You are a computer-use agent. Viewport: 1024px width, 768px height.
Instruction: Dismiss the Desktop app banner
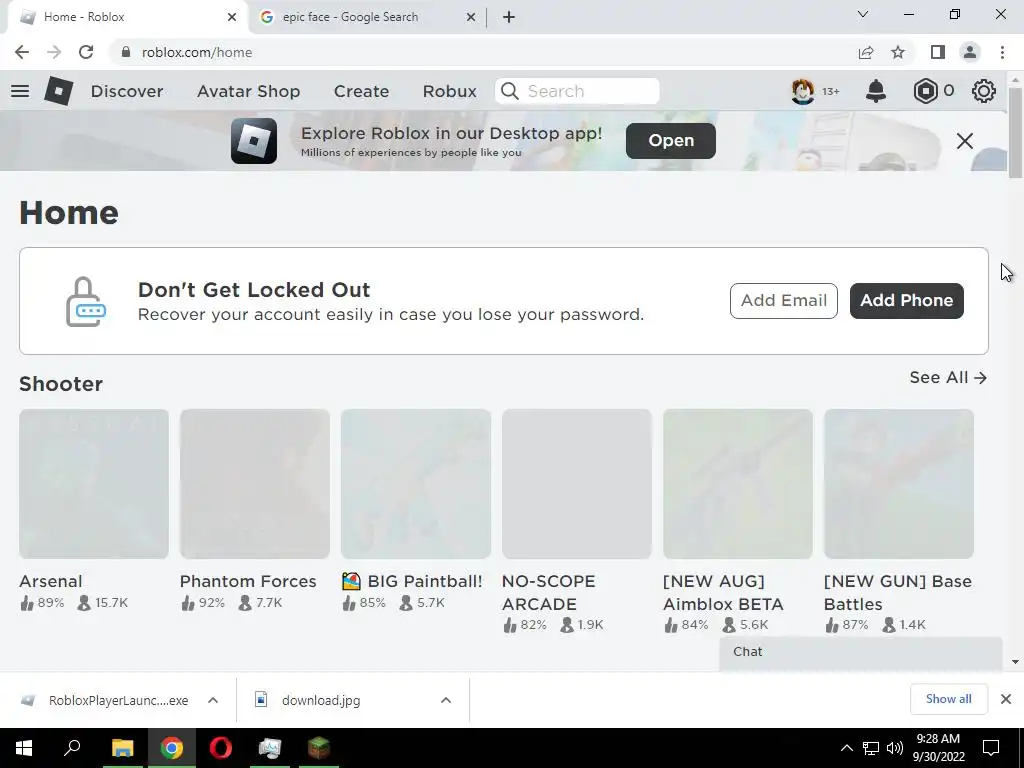(965, 141)
